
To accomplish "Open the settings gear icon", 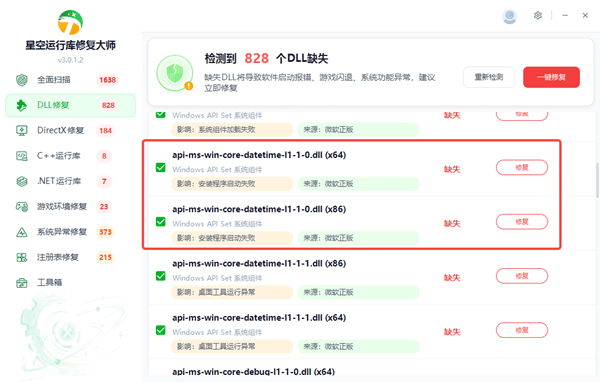I will tap(538, 15).
